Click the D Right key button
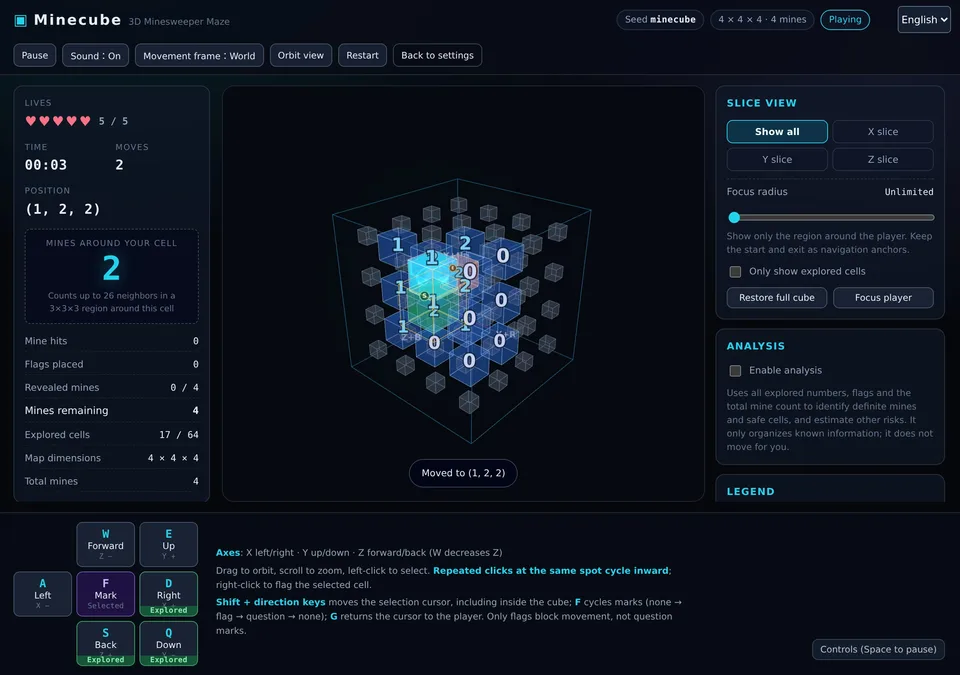This screenshot has width=960, height=675. pos(168,594)
